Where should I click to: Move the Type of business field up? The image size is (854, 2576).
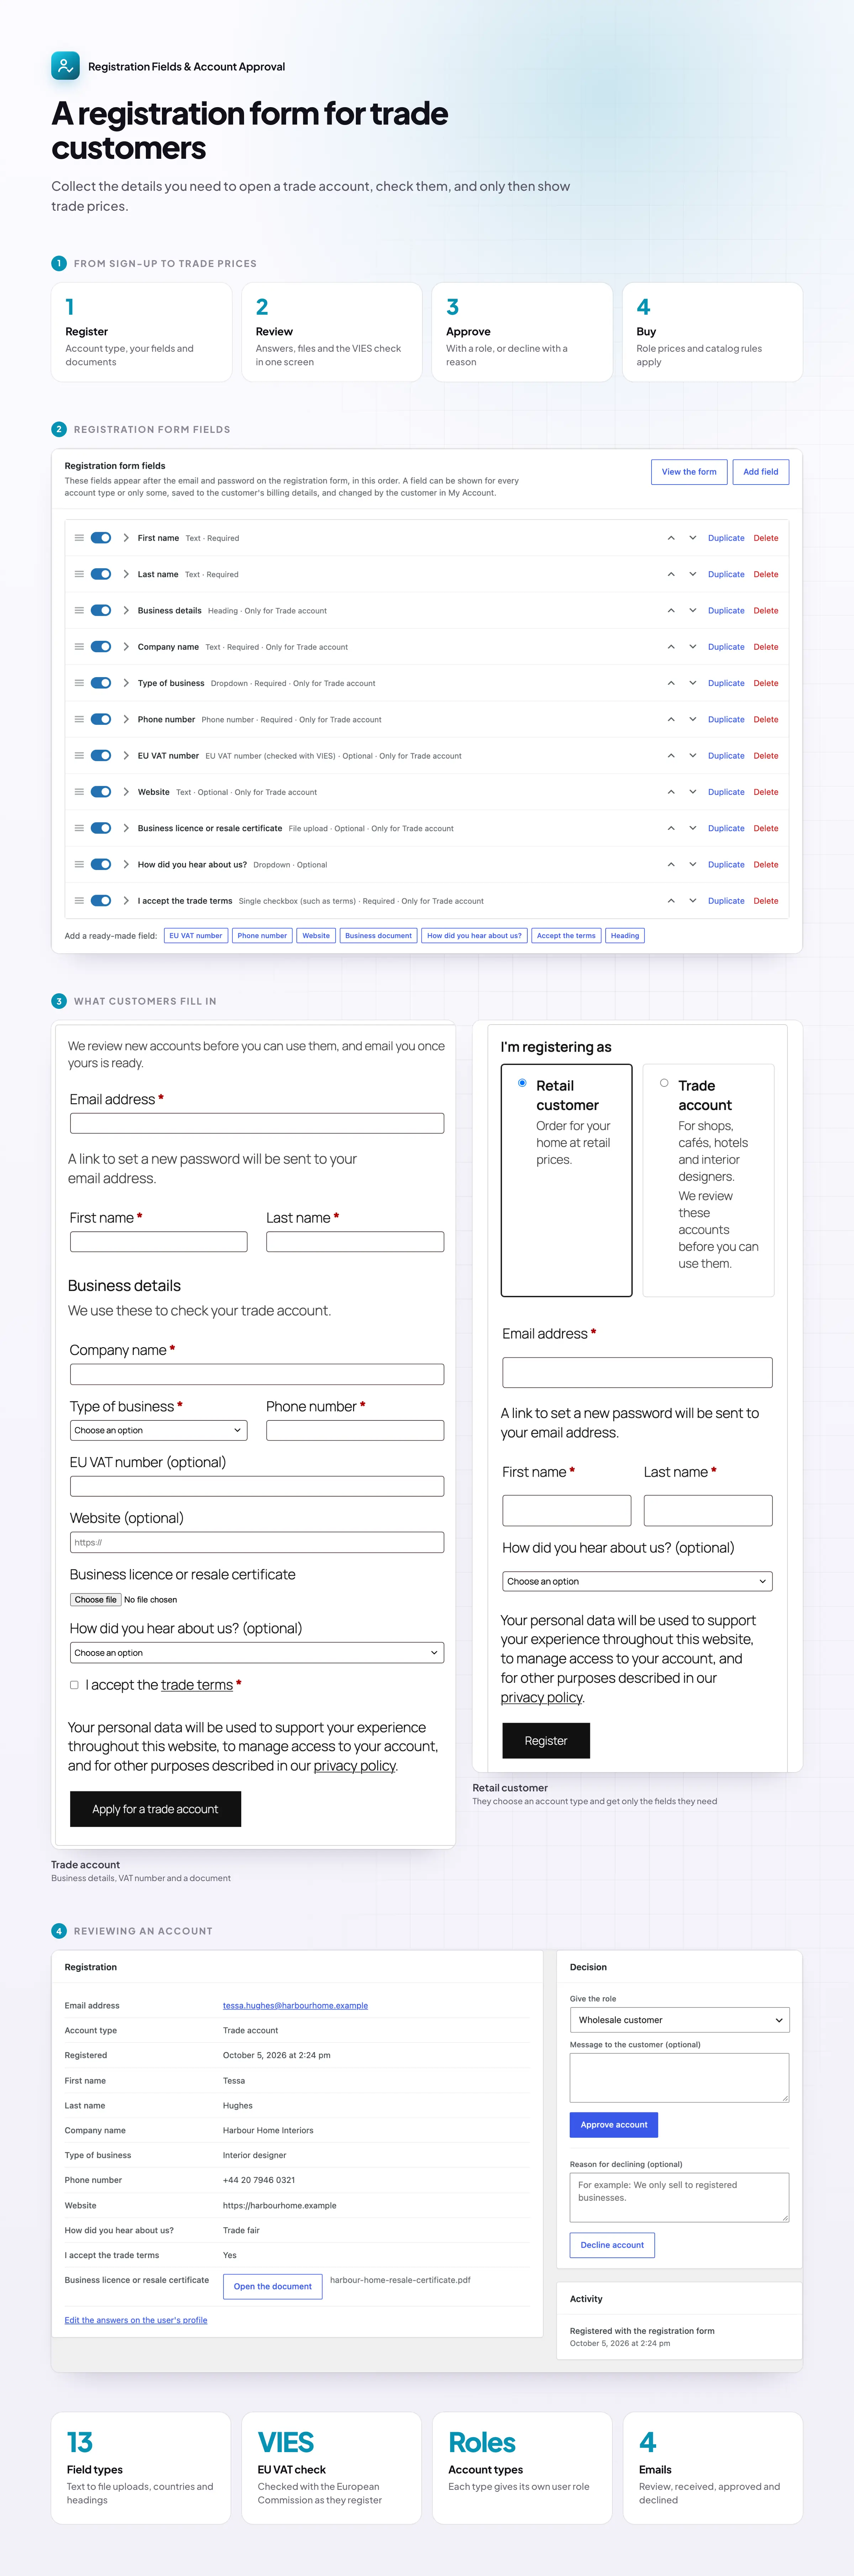[x=671, y=683]
